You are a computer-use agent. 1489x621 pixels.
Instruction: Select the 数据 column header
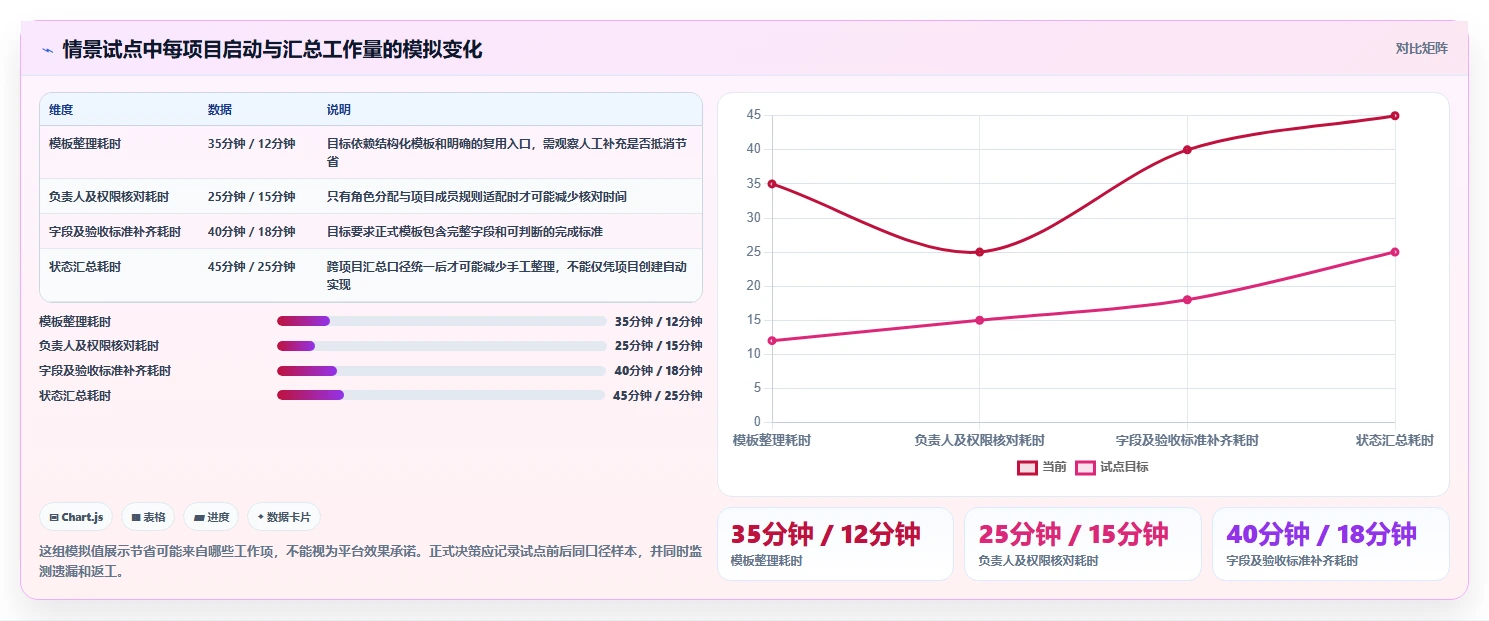[x=258, y=110]
